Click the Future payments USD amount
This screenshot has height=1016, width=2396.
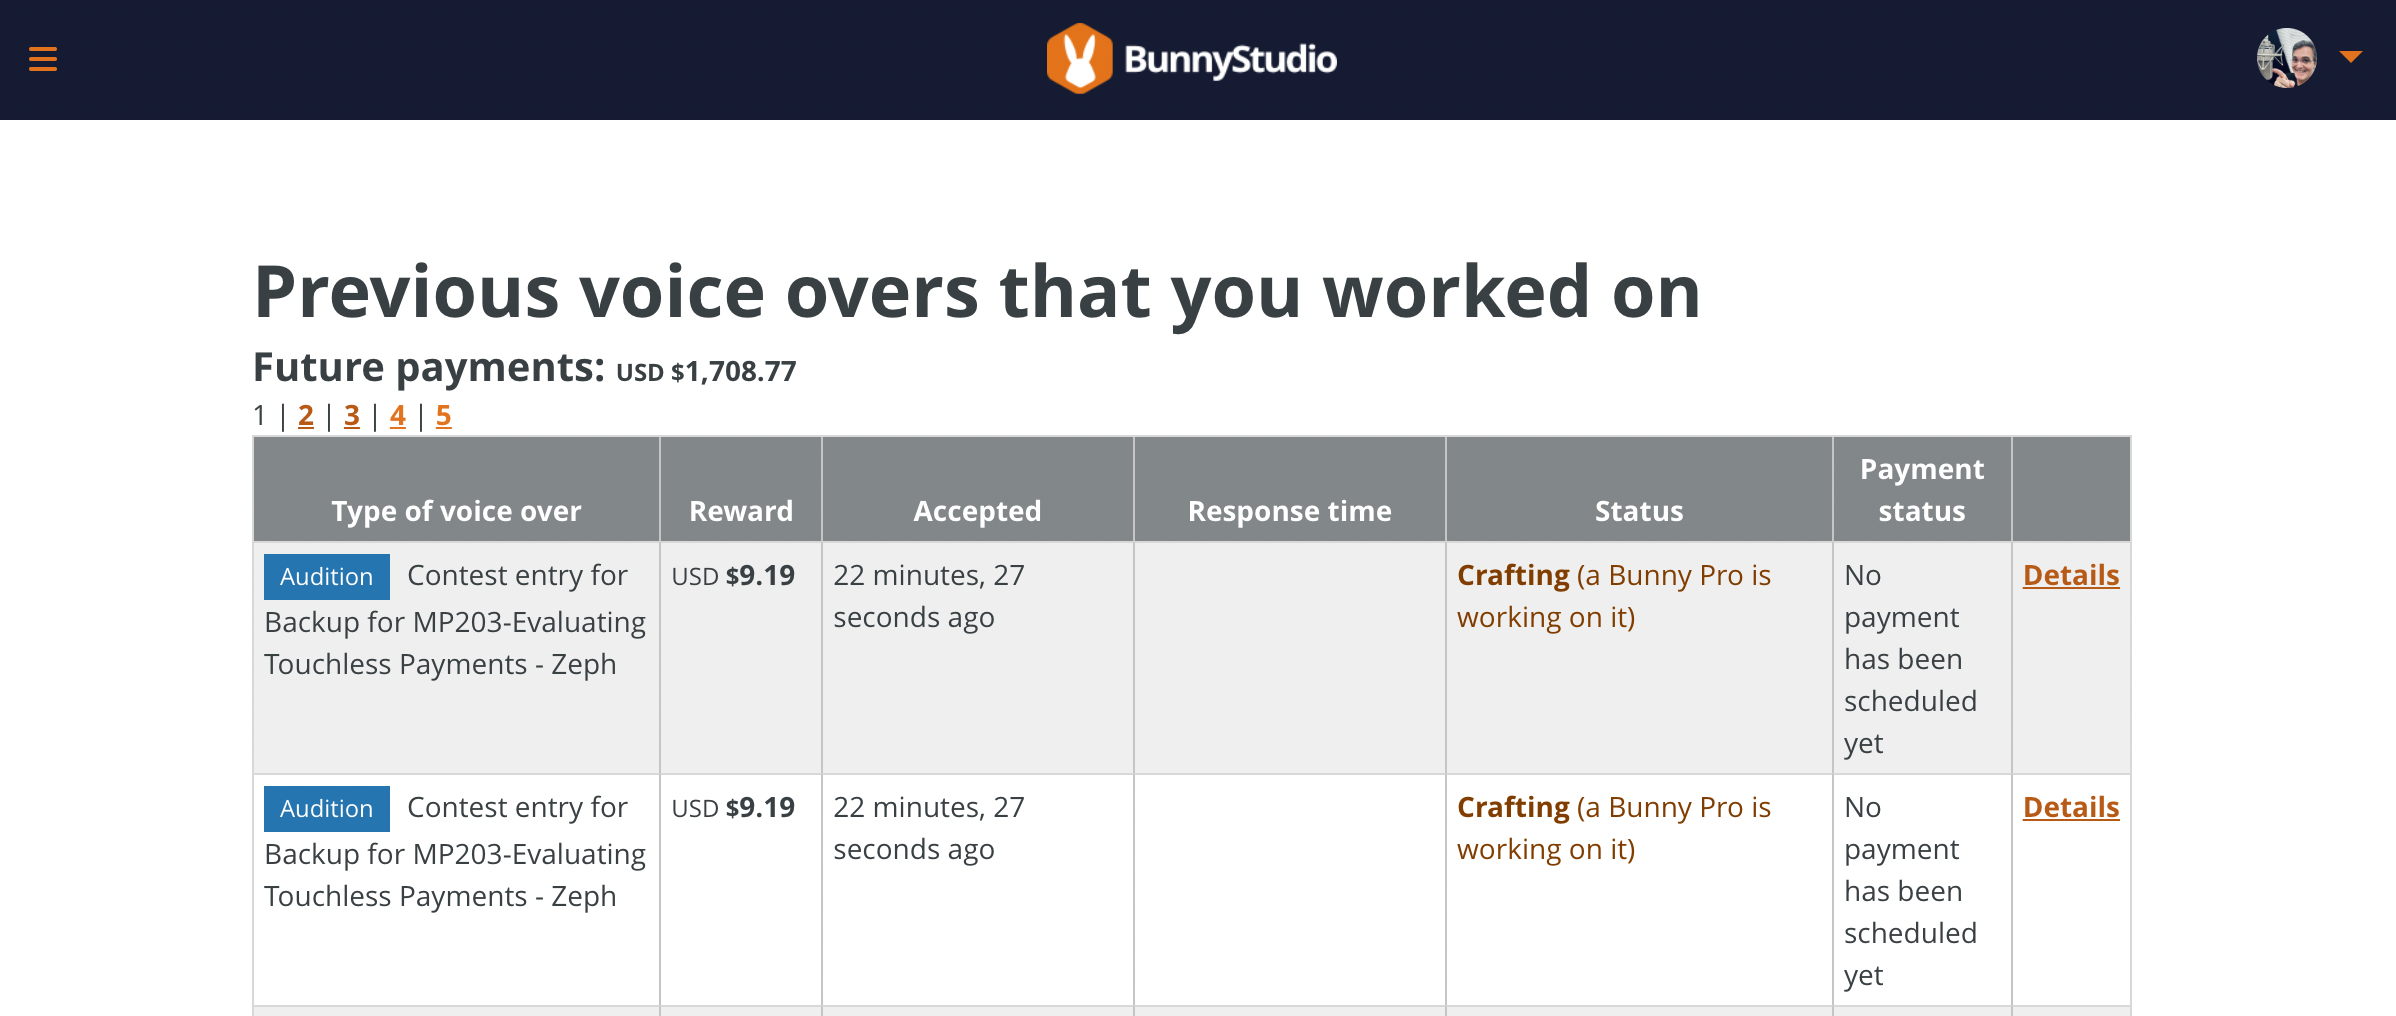click(706, 372)
